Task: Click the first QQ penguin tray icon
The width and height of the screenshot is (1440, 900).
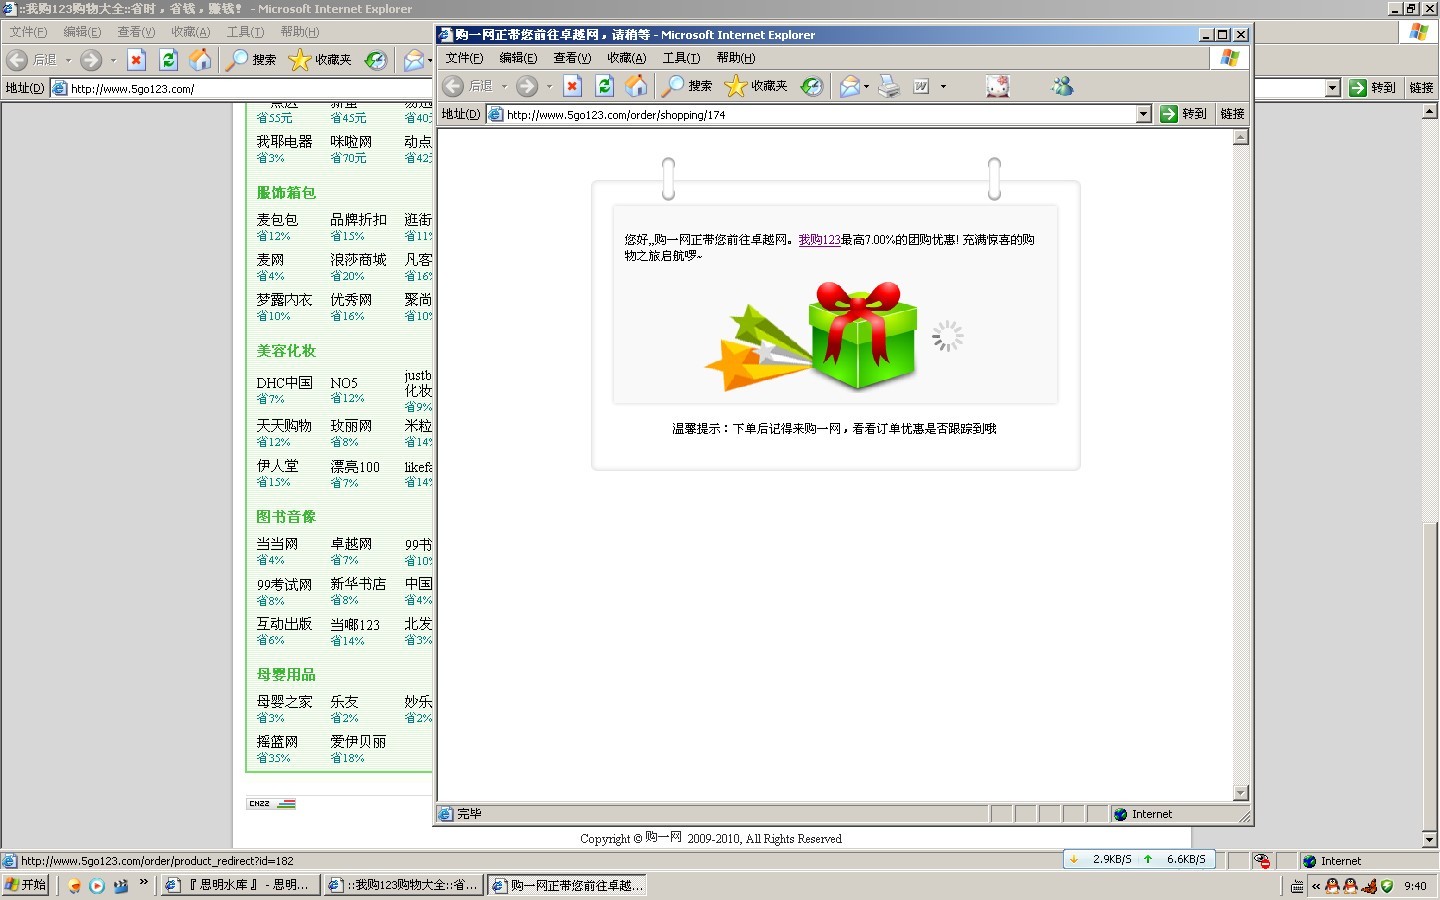Action: coord(1332,886)
